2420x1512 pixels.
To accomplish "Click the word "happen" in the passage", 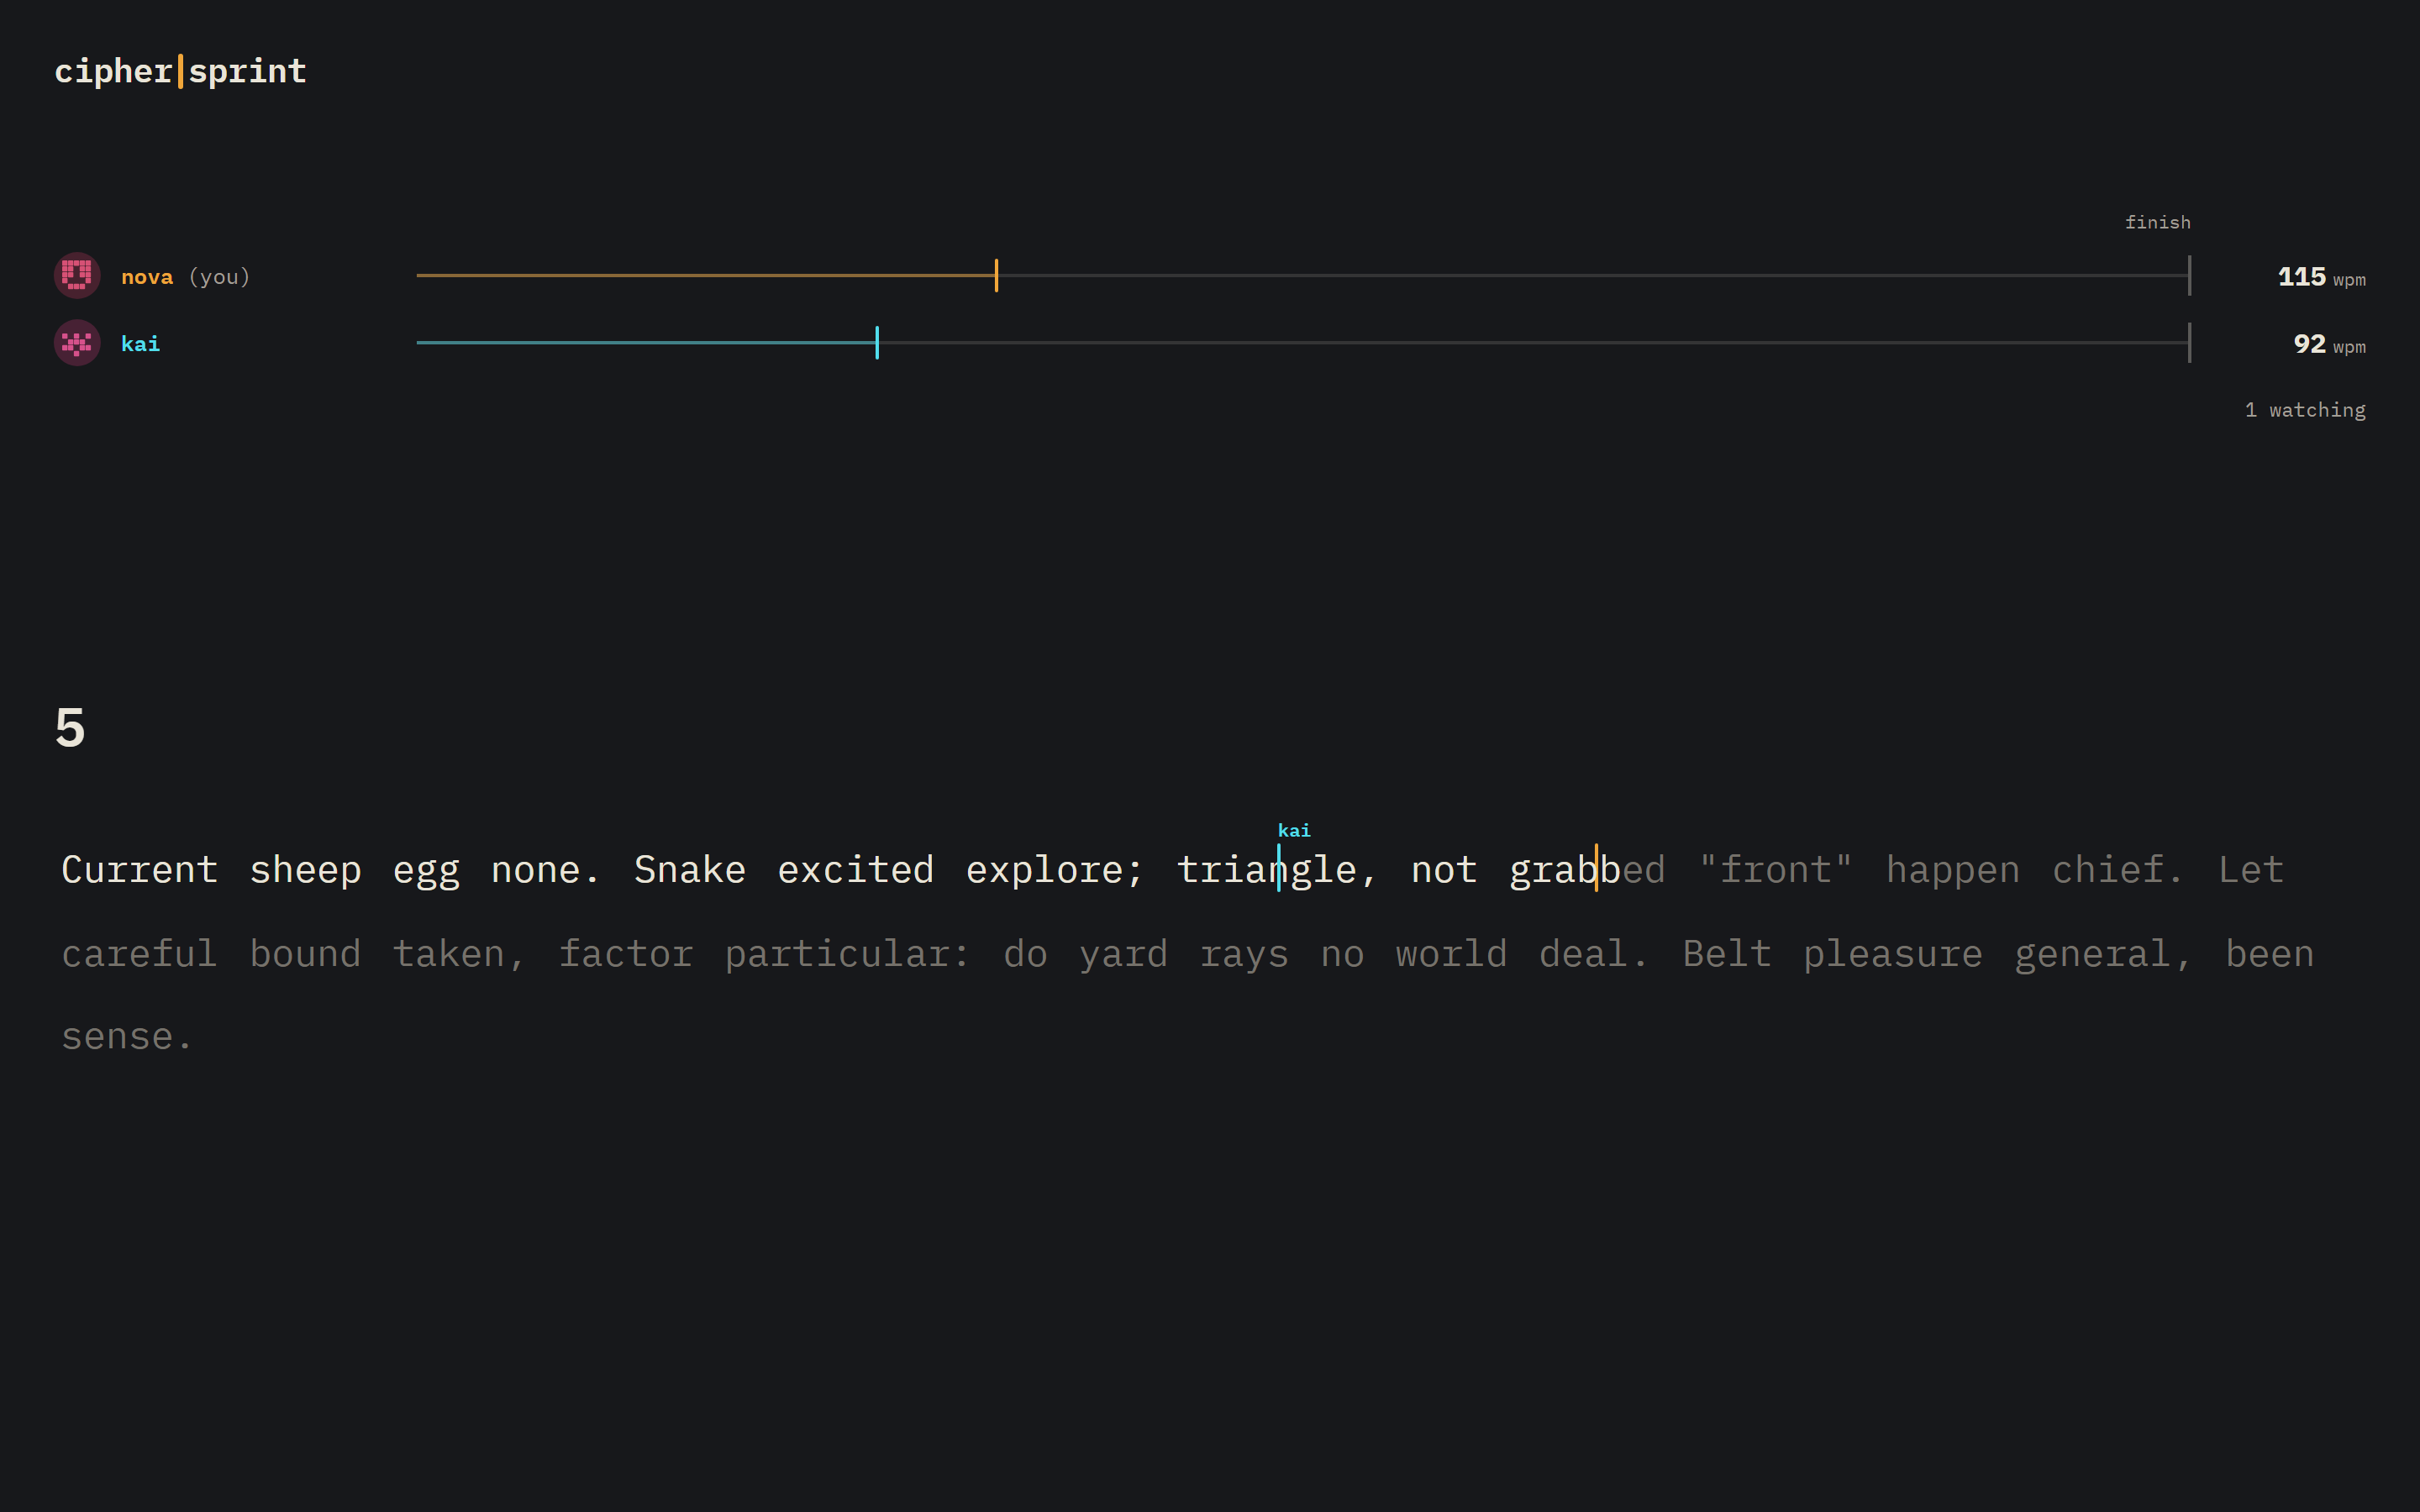I will (1953, 871).
